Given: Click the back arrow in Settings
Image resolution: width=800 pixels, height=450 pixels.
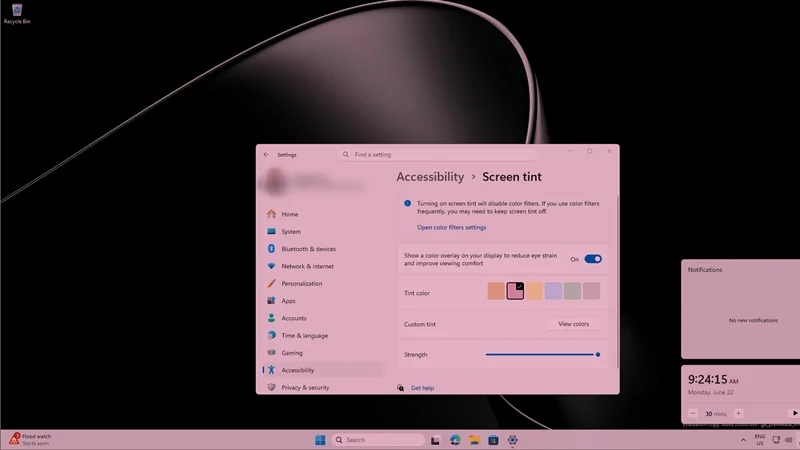Looking at the screenshot, I should 266,155.
